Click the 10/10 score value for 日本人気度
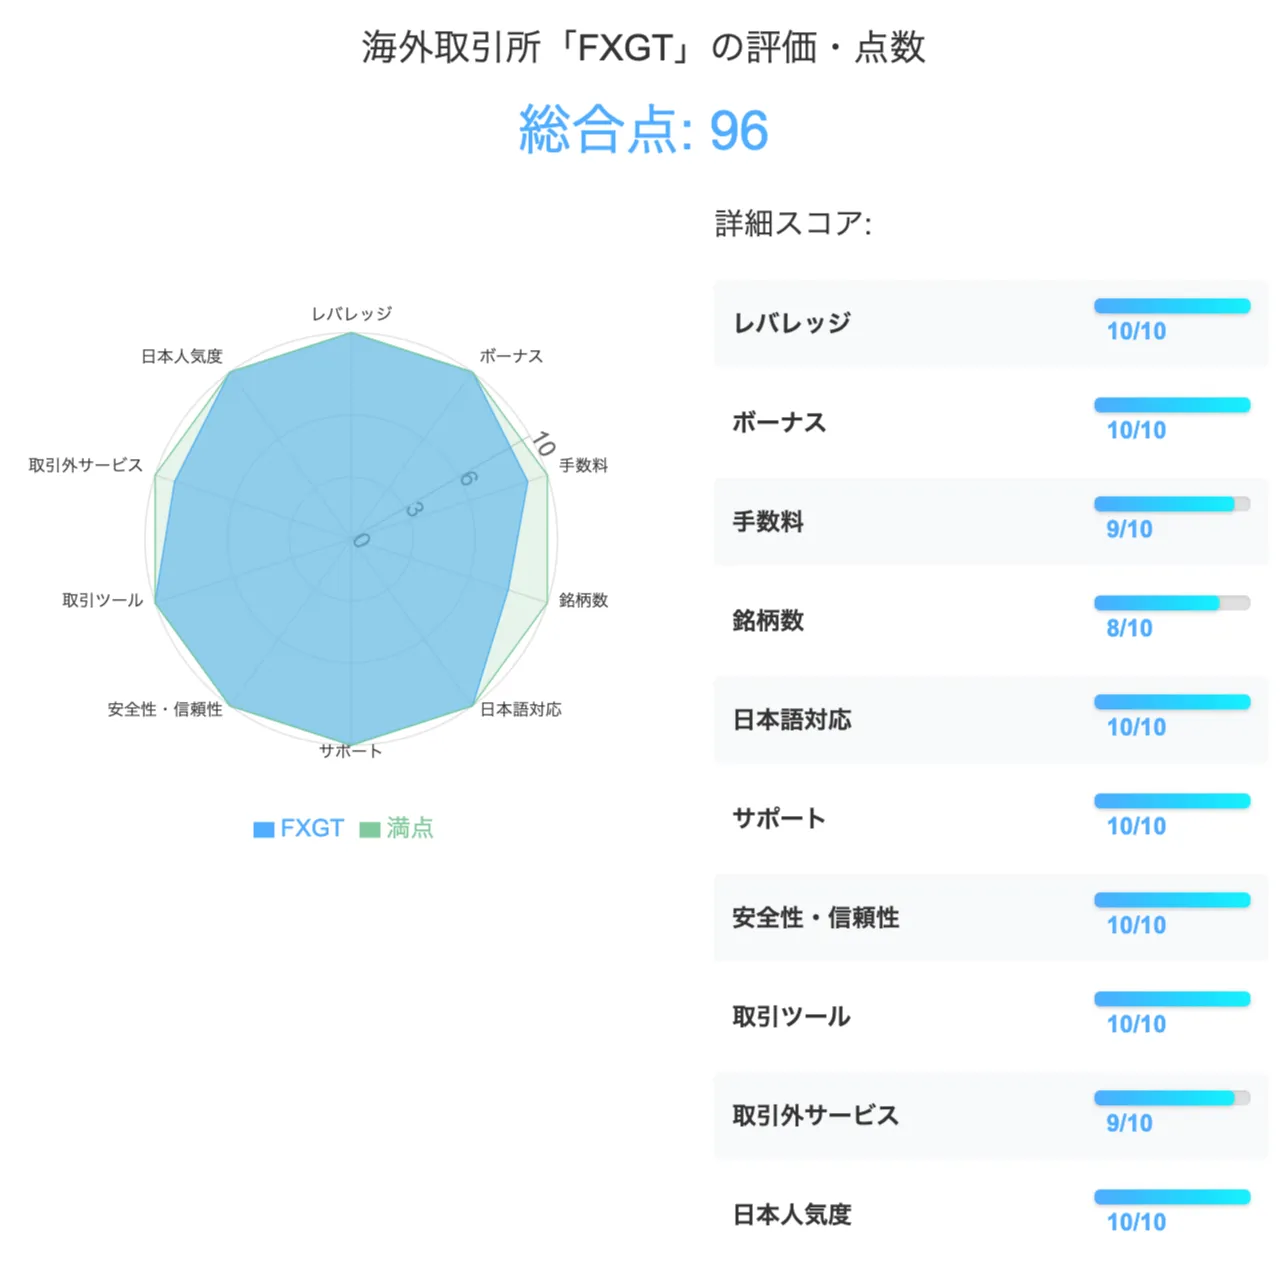1288x1261 pixels. pyautogui.click(x=1136, y=1222)
